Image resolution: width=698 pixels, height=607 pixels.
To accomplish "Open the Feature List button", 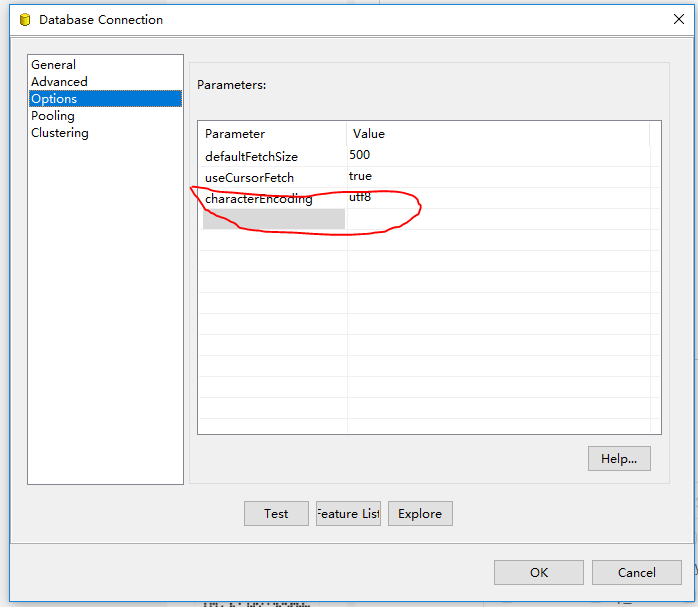I will click(348, 514).
